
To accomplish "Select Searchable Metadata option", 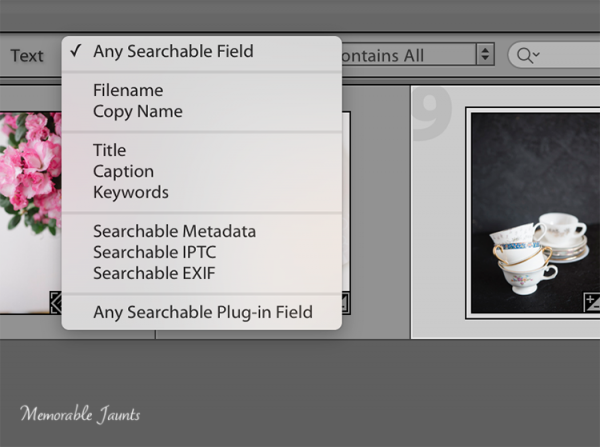I will coord(175,231).
